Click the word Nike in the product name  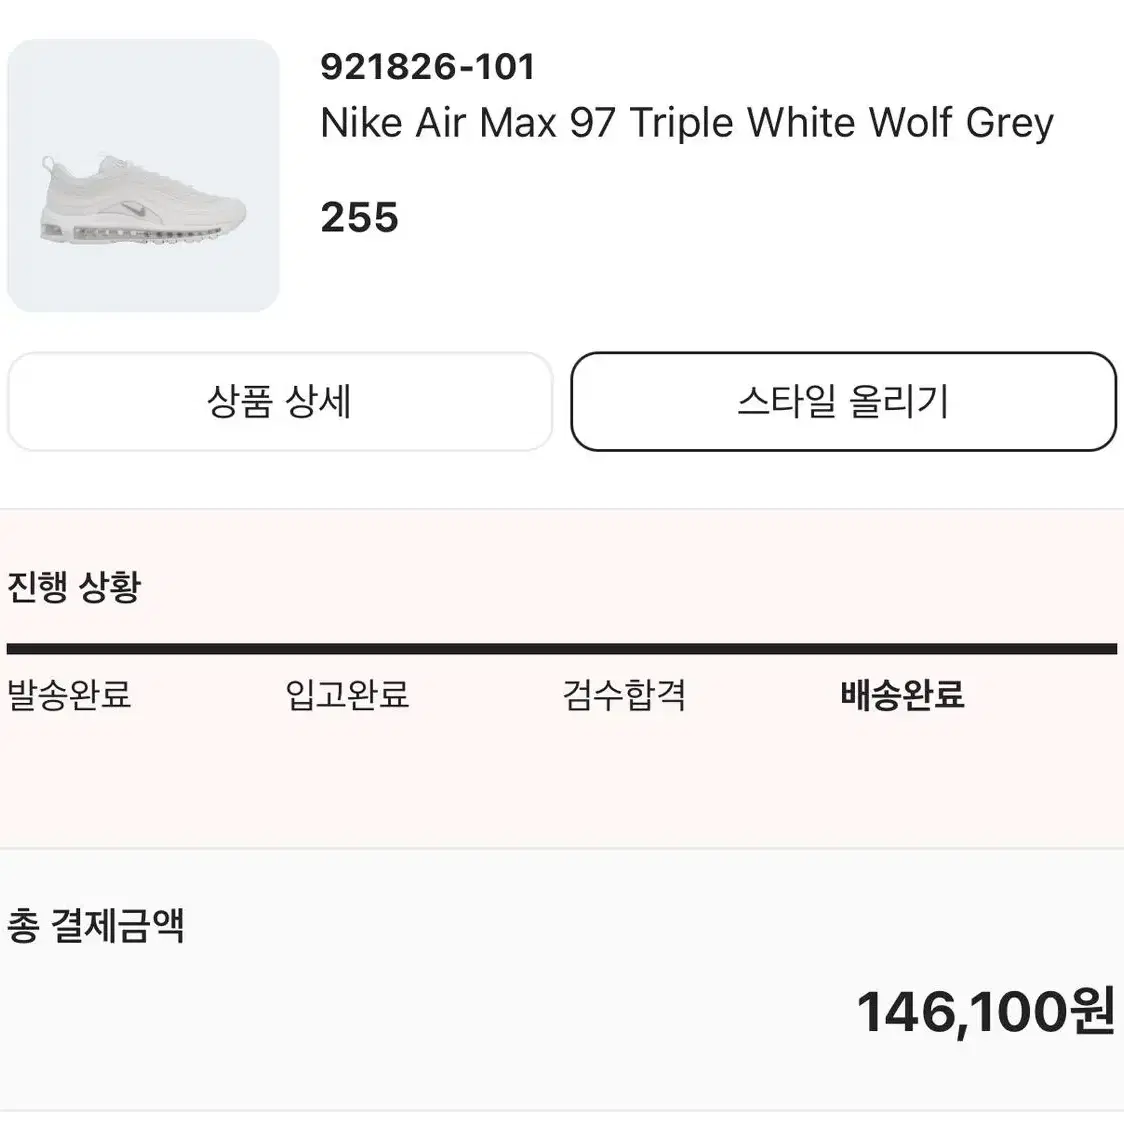(362, 123)
